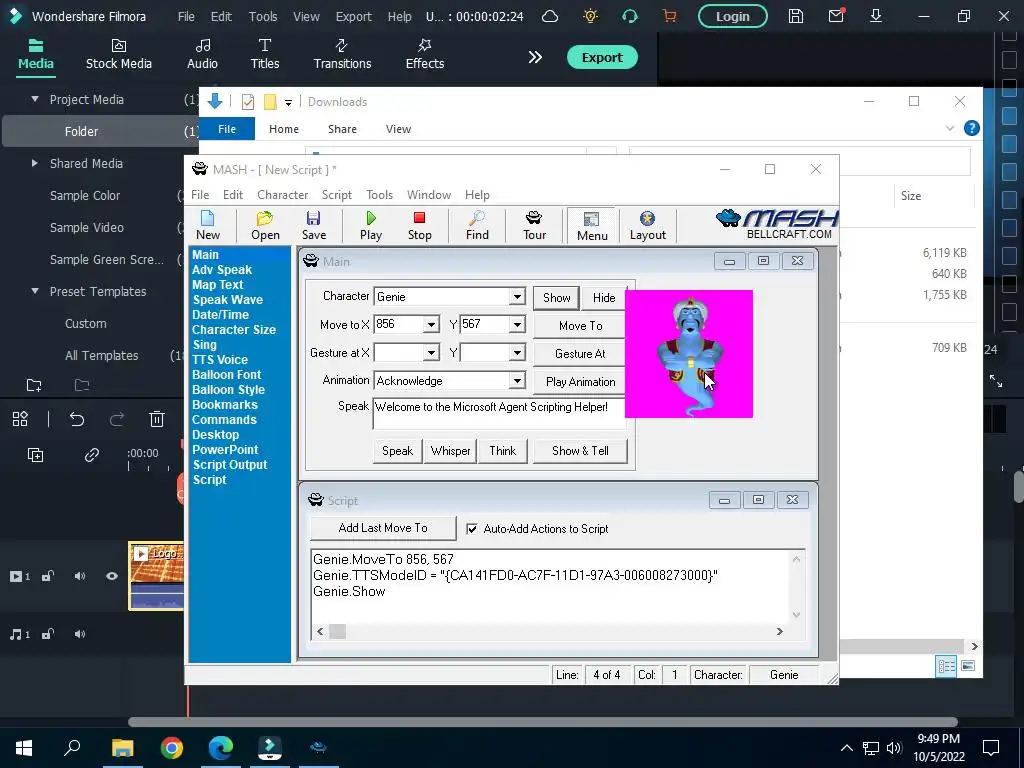
Task: Click Filmora link icon above timeline
Action: (91, 455)
